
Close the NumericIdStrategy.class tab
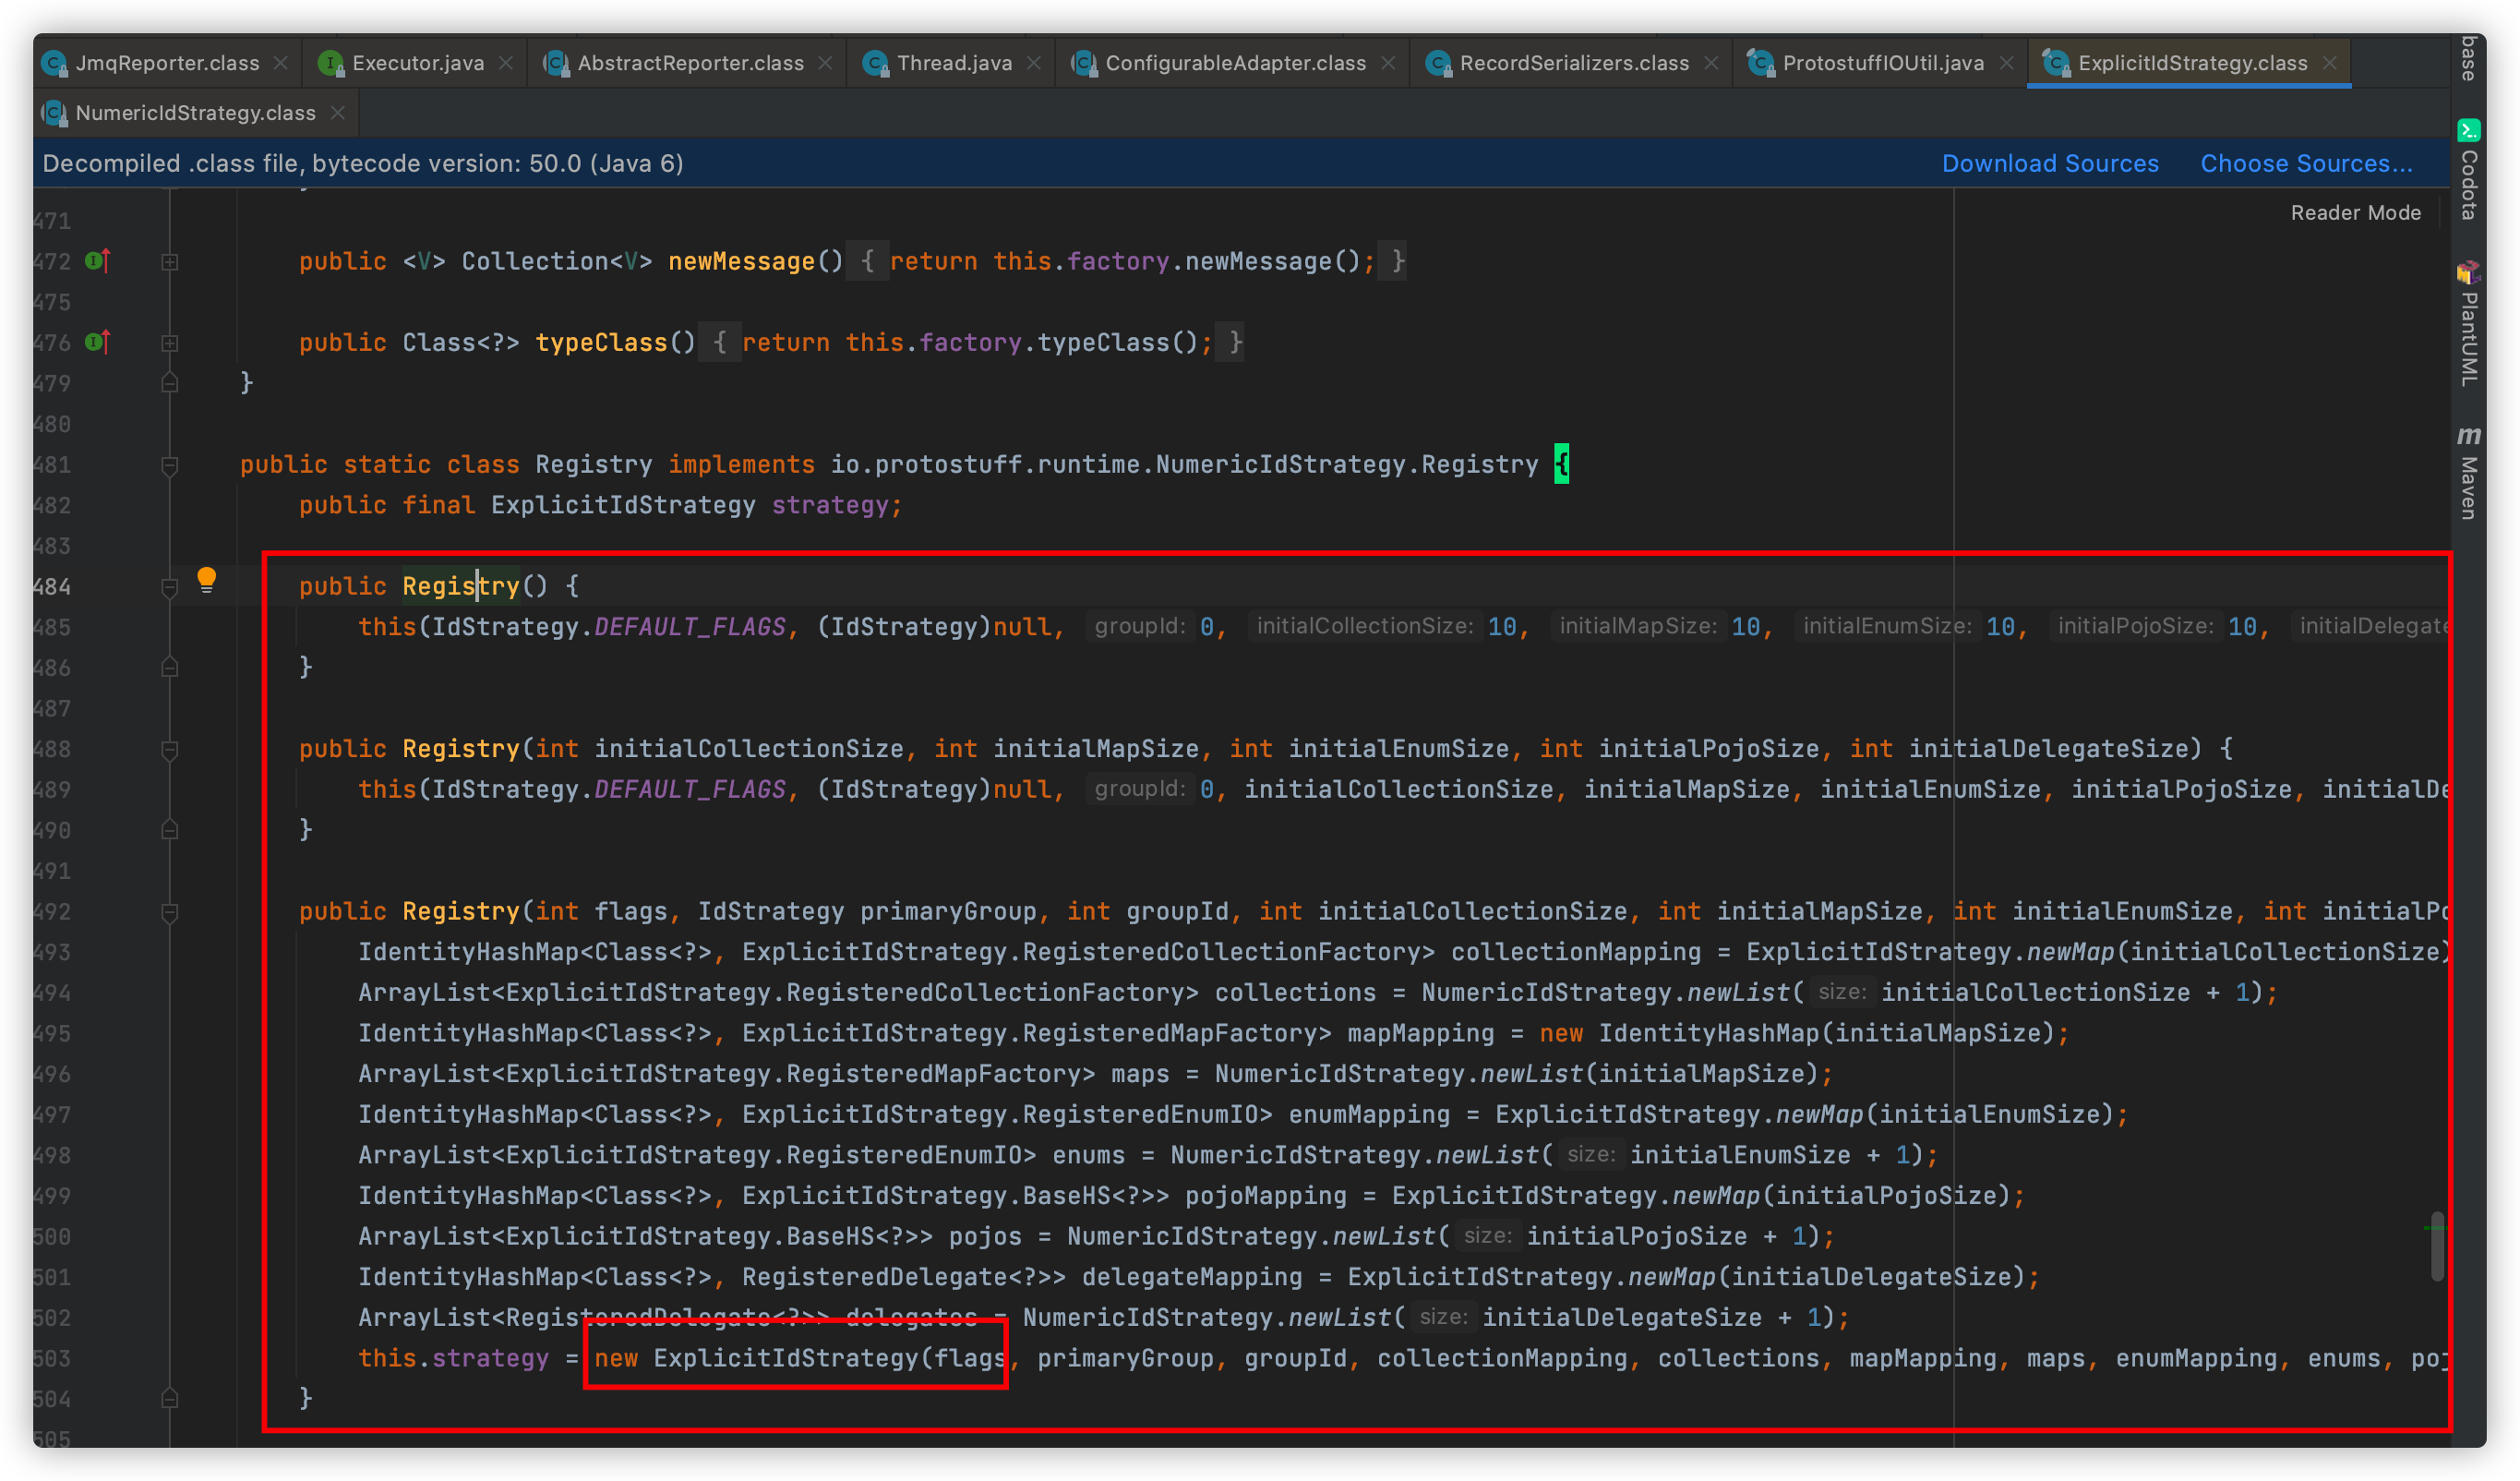click(338, 113)
